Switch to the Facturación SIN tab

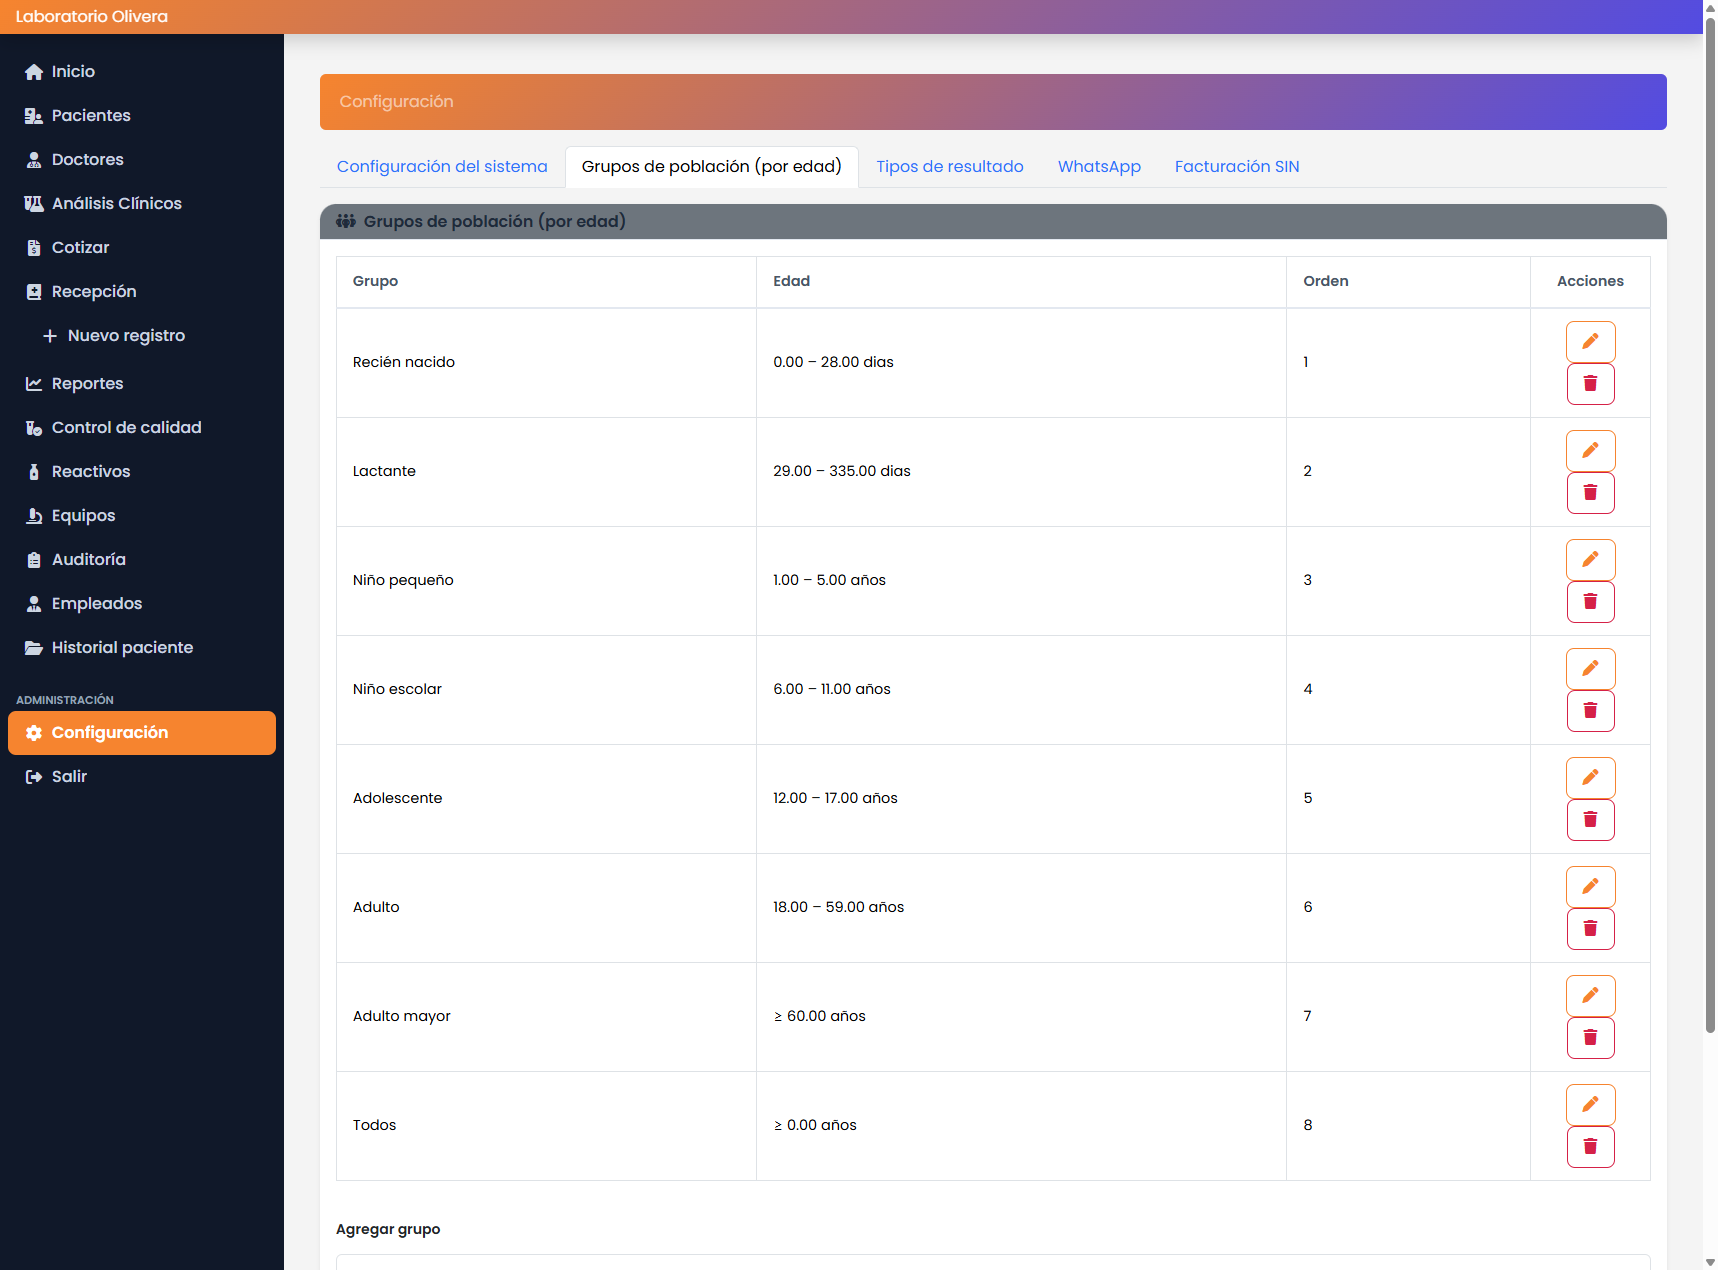(x=1236, y=166)
